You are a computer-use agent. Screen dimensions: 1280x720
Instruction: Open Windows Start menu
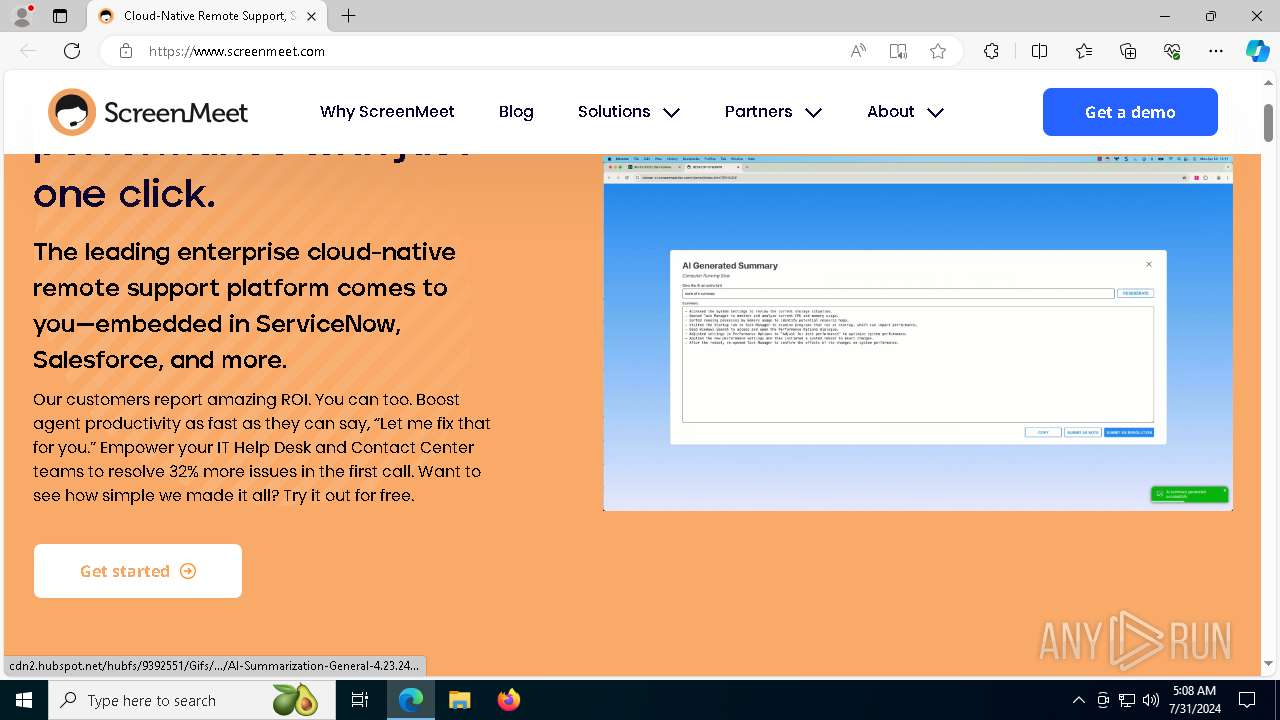tap(24, 700)
